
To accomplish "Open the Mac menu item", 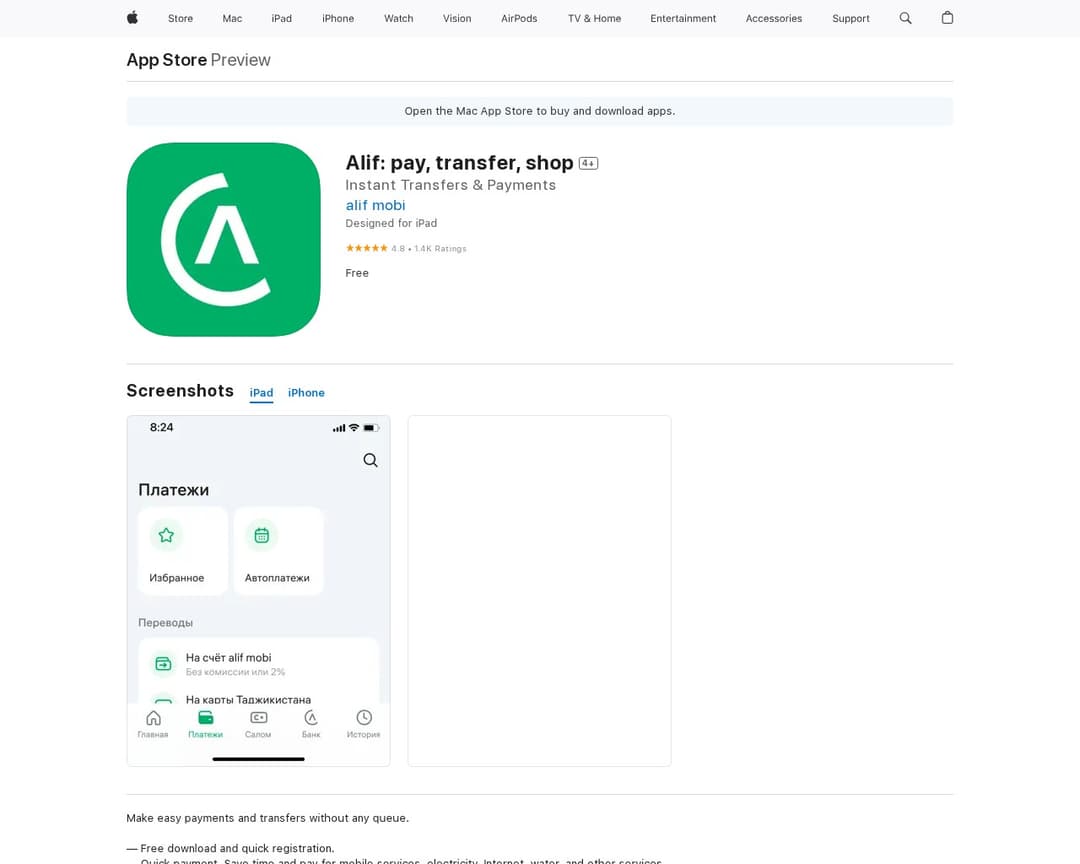I will (232, 18).
